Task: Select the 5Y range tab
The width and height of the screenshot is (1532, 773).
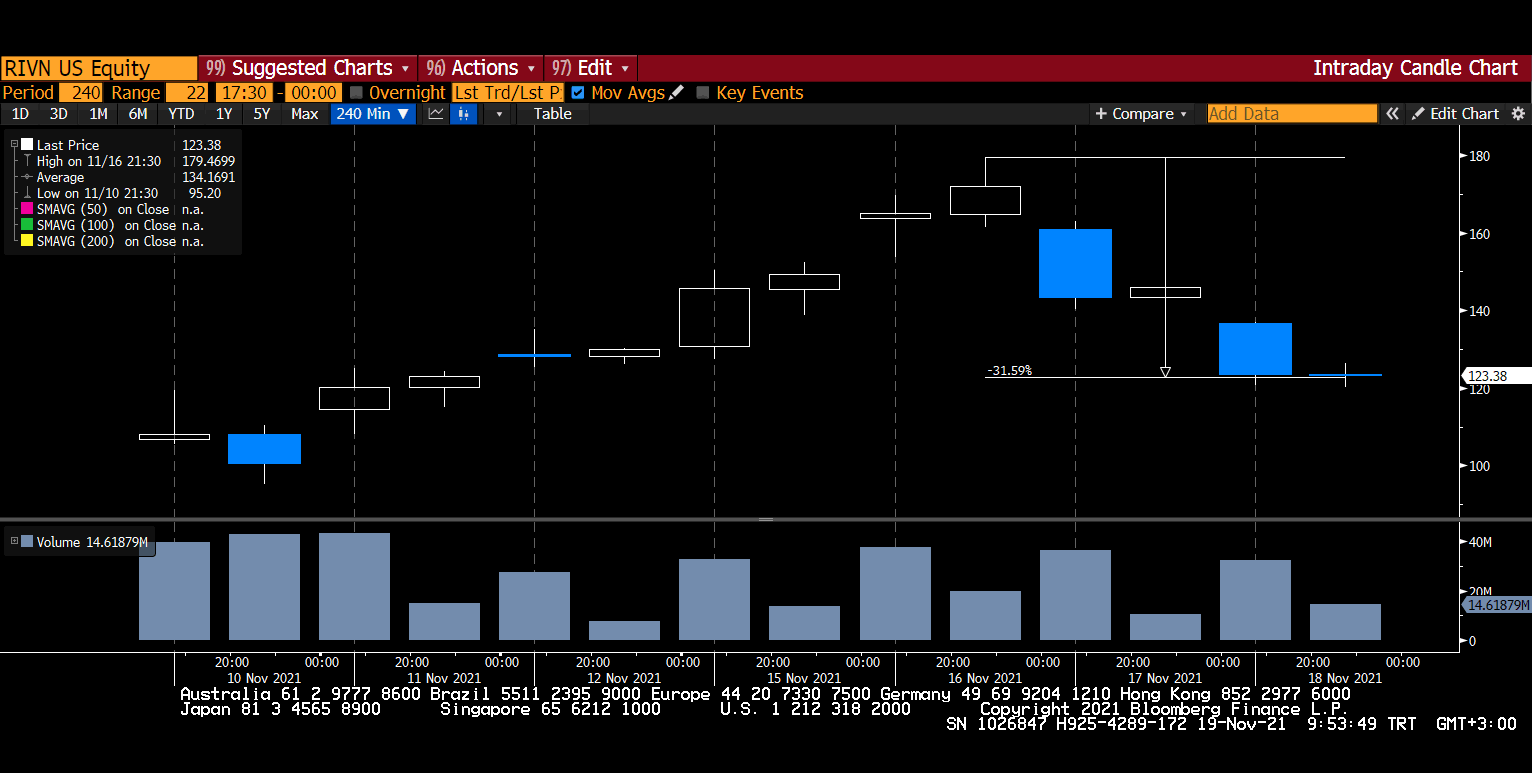Action: pyautogui.click(x=262, y=114)
